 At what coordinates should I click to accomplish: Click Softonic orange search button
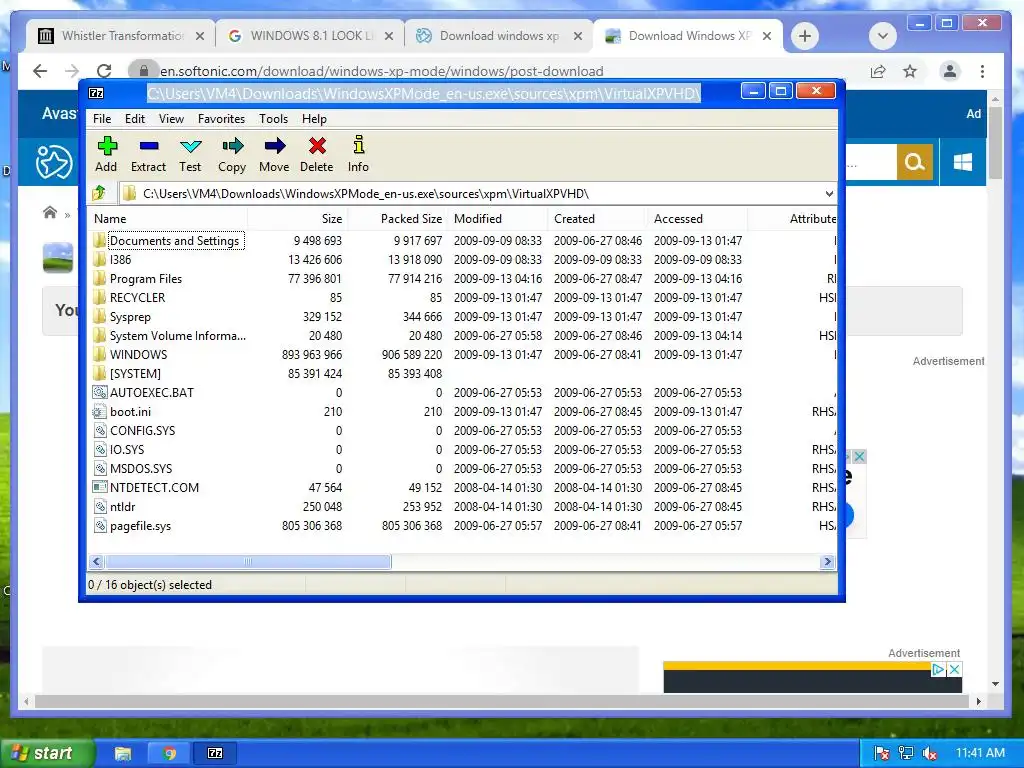coord(914,161)
